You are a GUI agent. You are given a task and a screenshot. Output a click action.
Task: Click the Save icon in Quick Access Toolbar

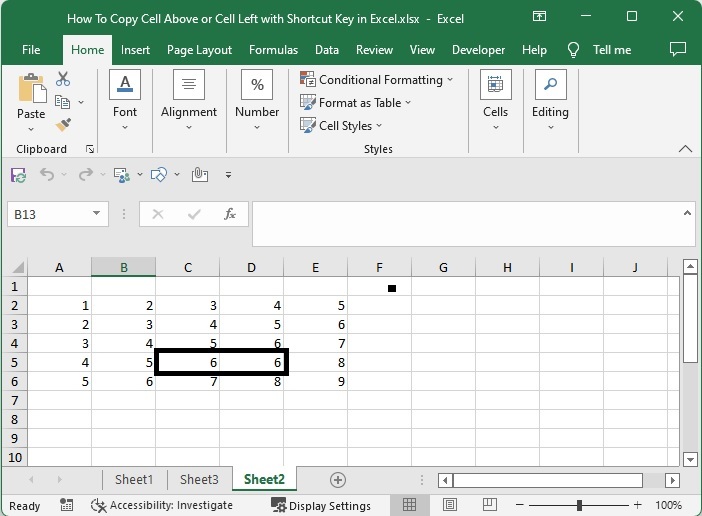18,175
